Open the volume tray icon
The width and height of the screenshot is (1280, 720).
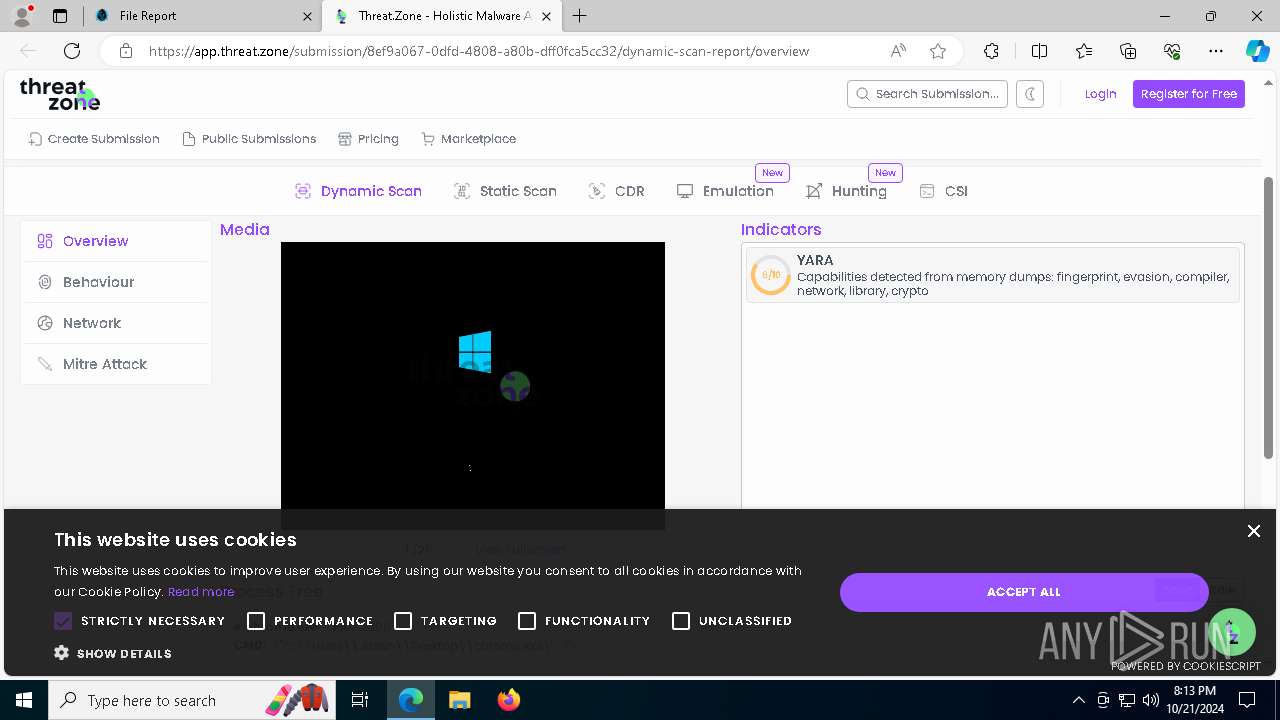(x=1151, y=700)
